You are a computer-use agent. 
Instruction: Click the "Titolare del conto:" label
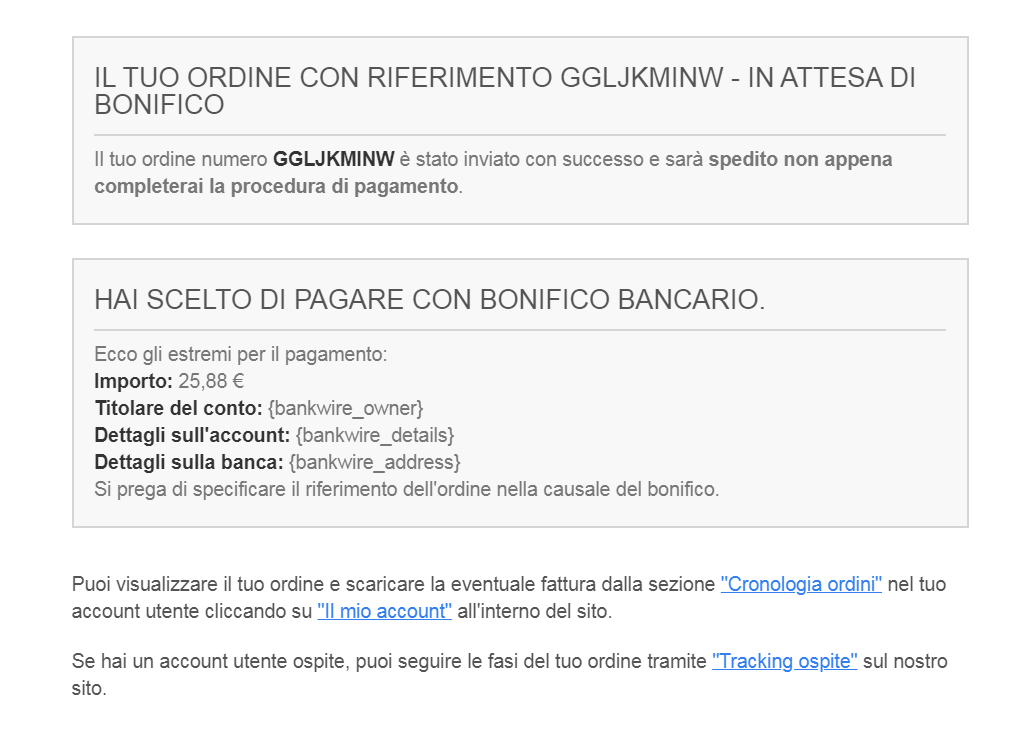[178, 408]
